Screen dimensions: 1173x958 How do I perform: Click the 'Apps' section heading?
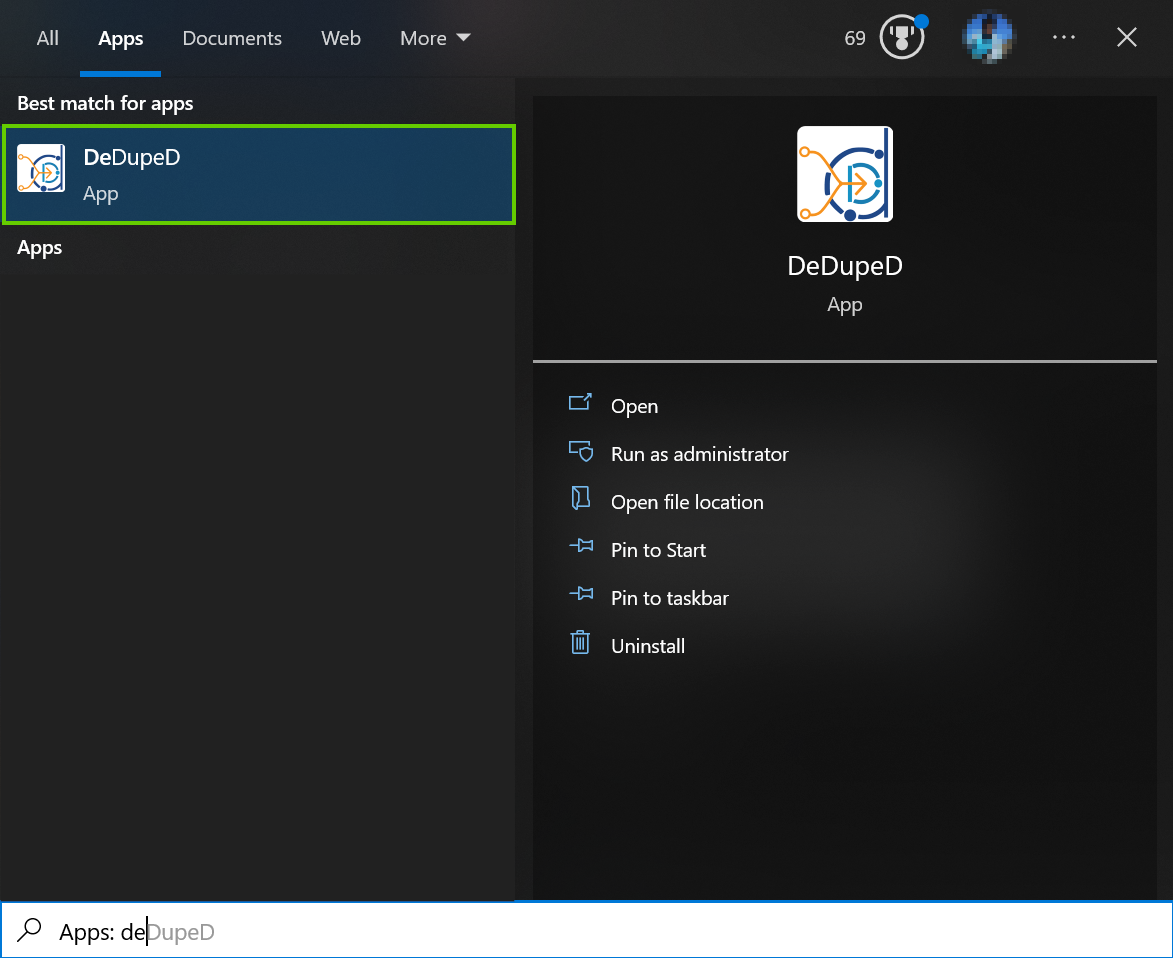pos(40,248)
